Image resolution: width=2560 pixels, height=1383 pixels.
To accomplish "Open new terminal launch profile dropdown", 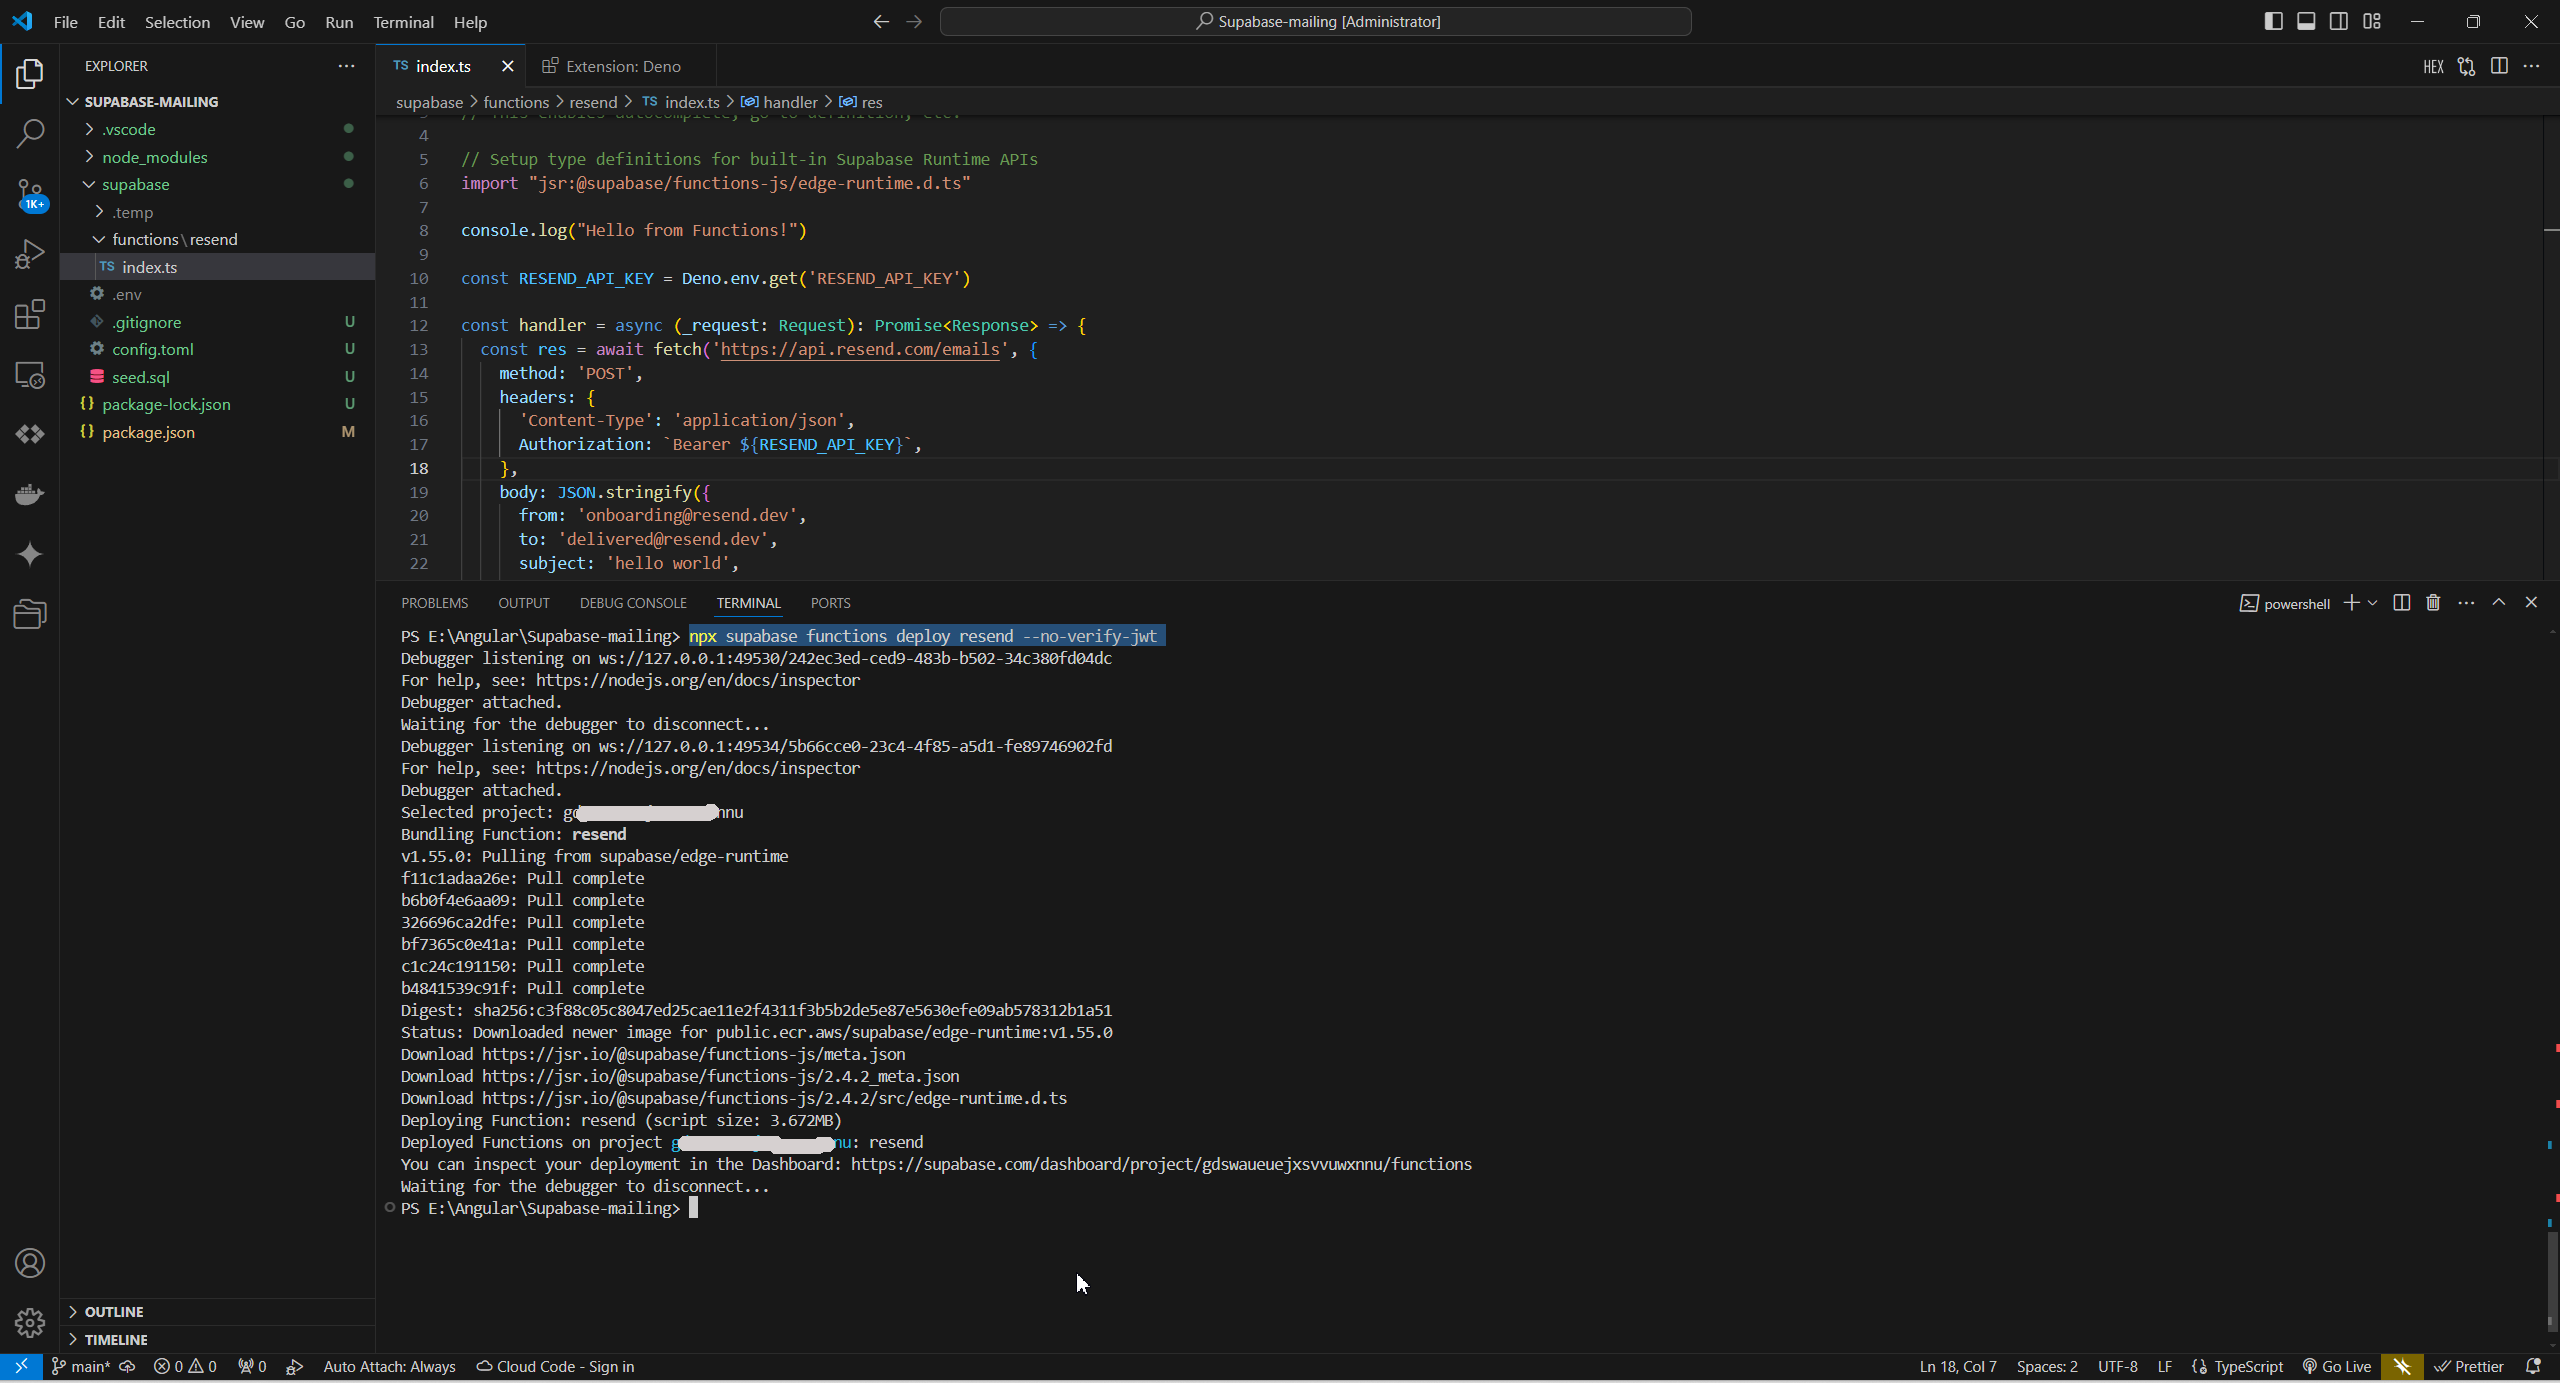I will tap(2372, 603).
